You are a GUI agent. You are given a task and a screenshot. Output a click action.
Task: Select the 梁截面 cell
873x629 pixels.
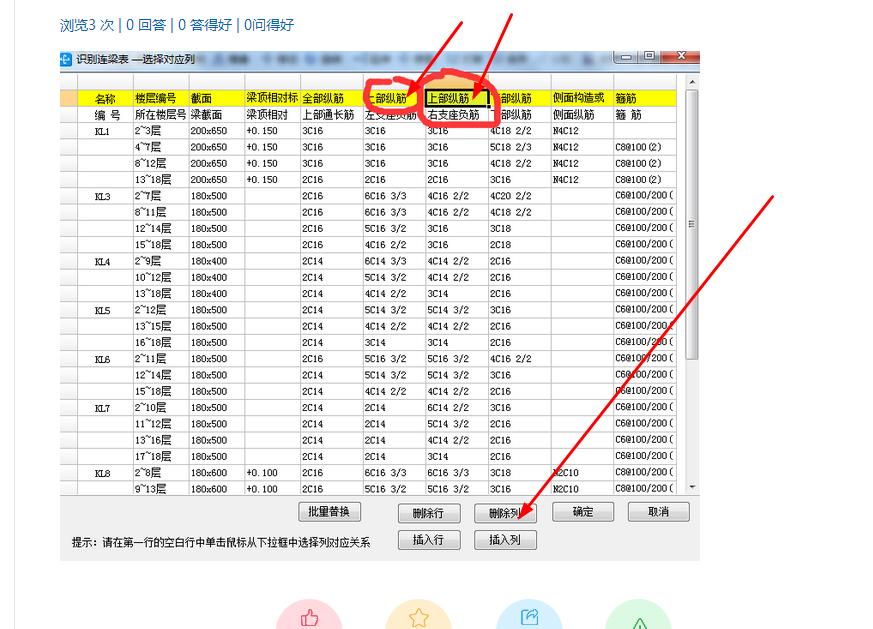click(x=217, y=115)
